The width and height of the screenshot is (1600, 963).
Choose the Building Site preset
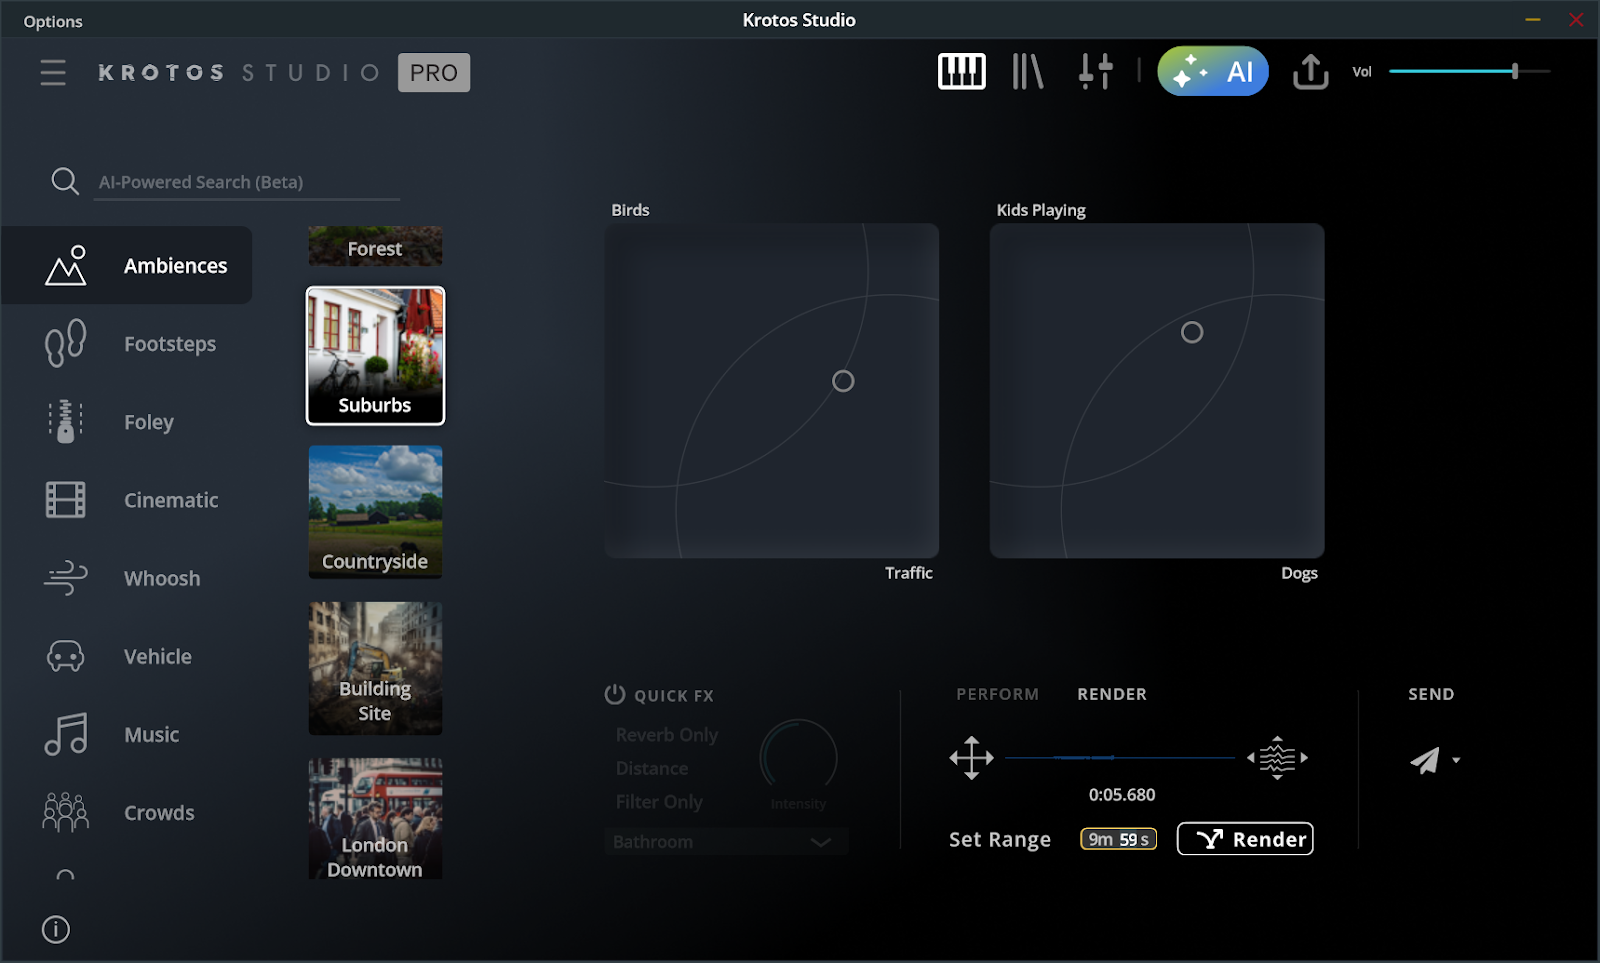[x=375, y=668]
